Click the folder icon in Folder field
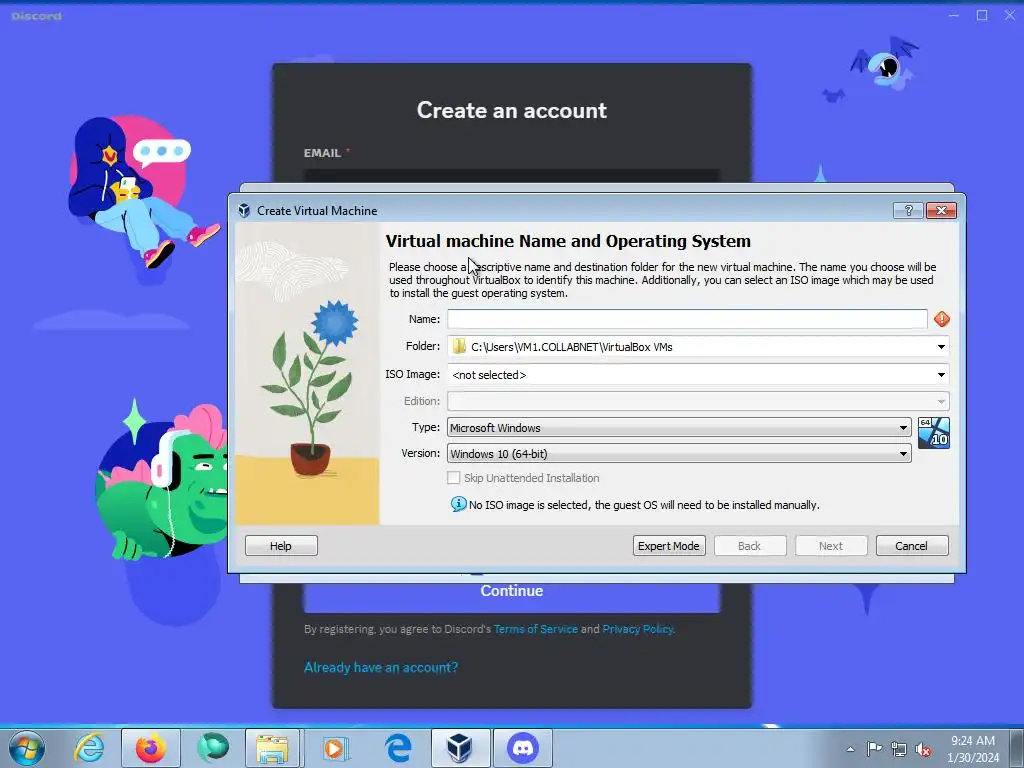Screen dimensions: 1024x768 tap(459, 346)
